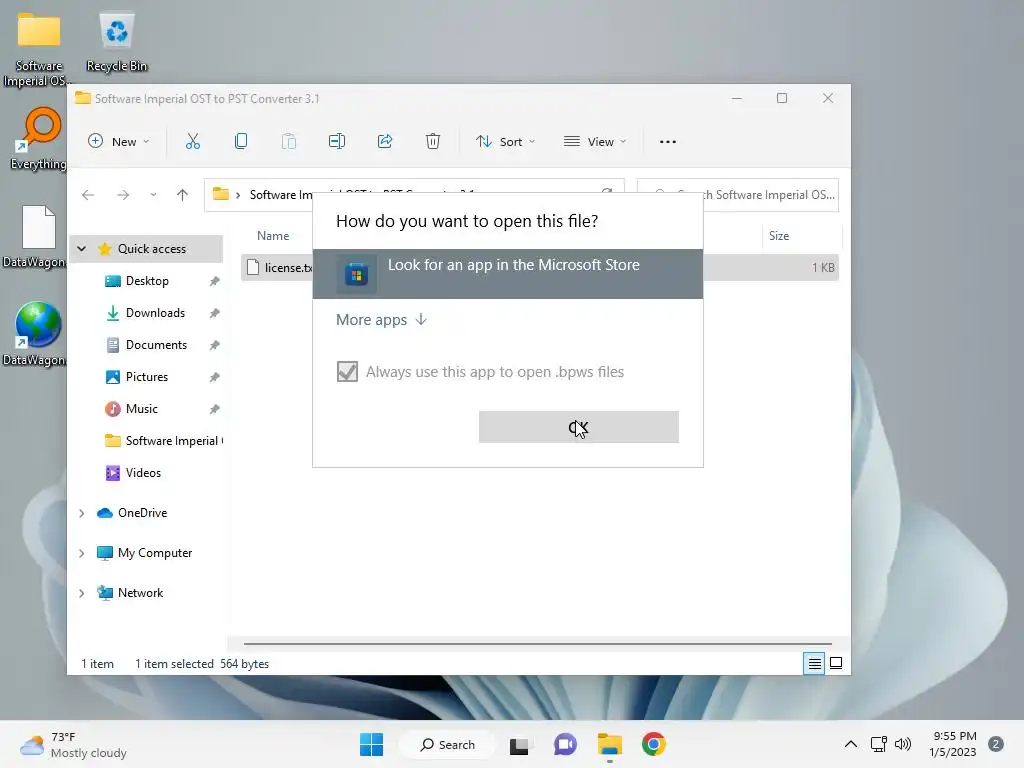This screenshot has width=1024, height=768.
Task: Click the Share icon in toolbar
Action: (x=385, y=141)
